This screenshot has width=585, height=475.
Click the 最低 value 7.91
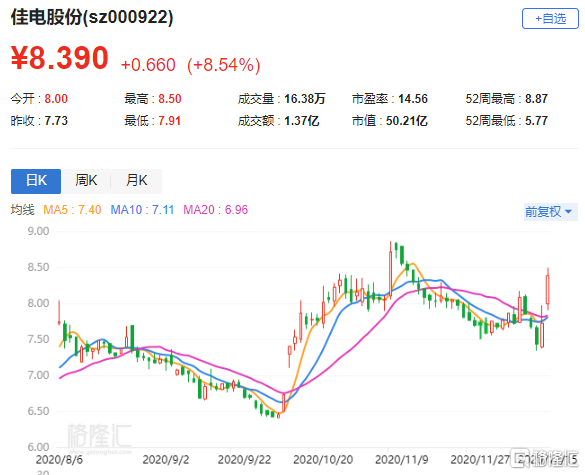click(x=169, y=121)
